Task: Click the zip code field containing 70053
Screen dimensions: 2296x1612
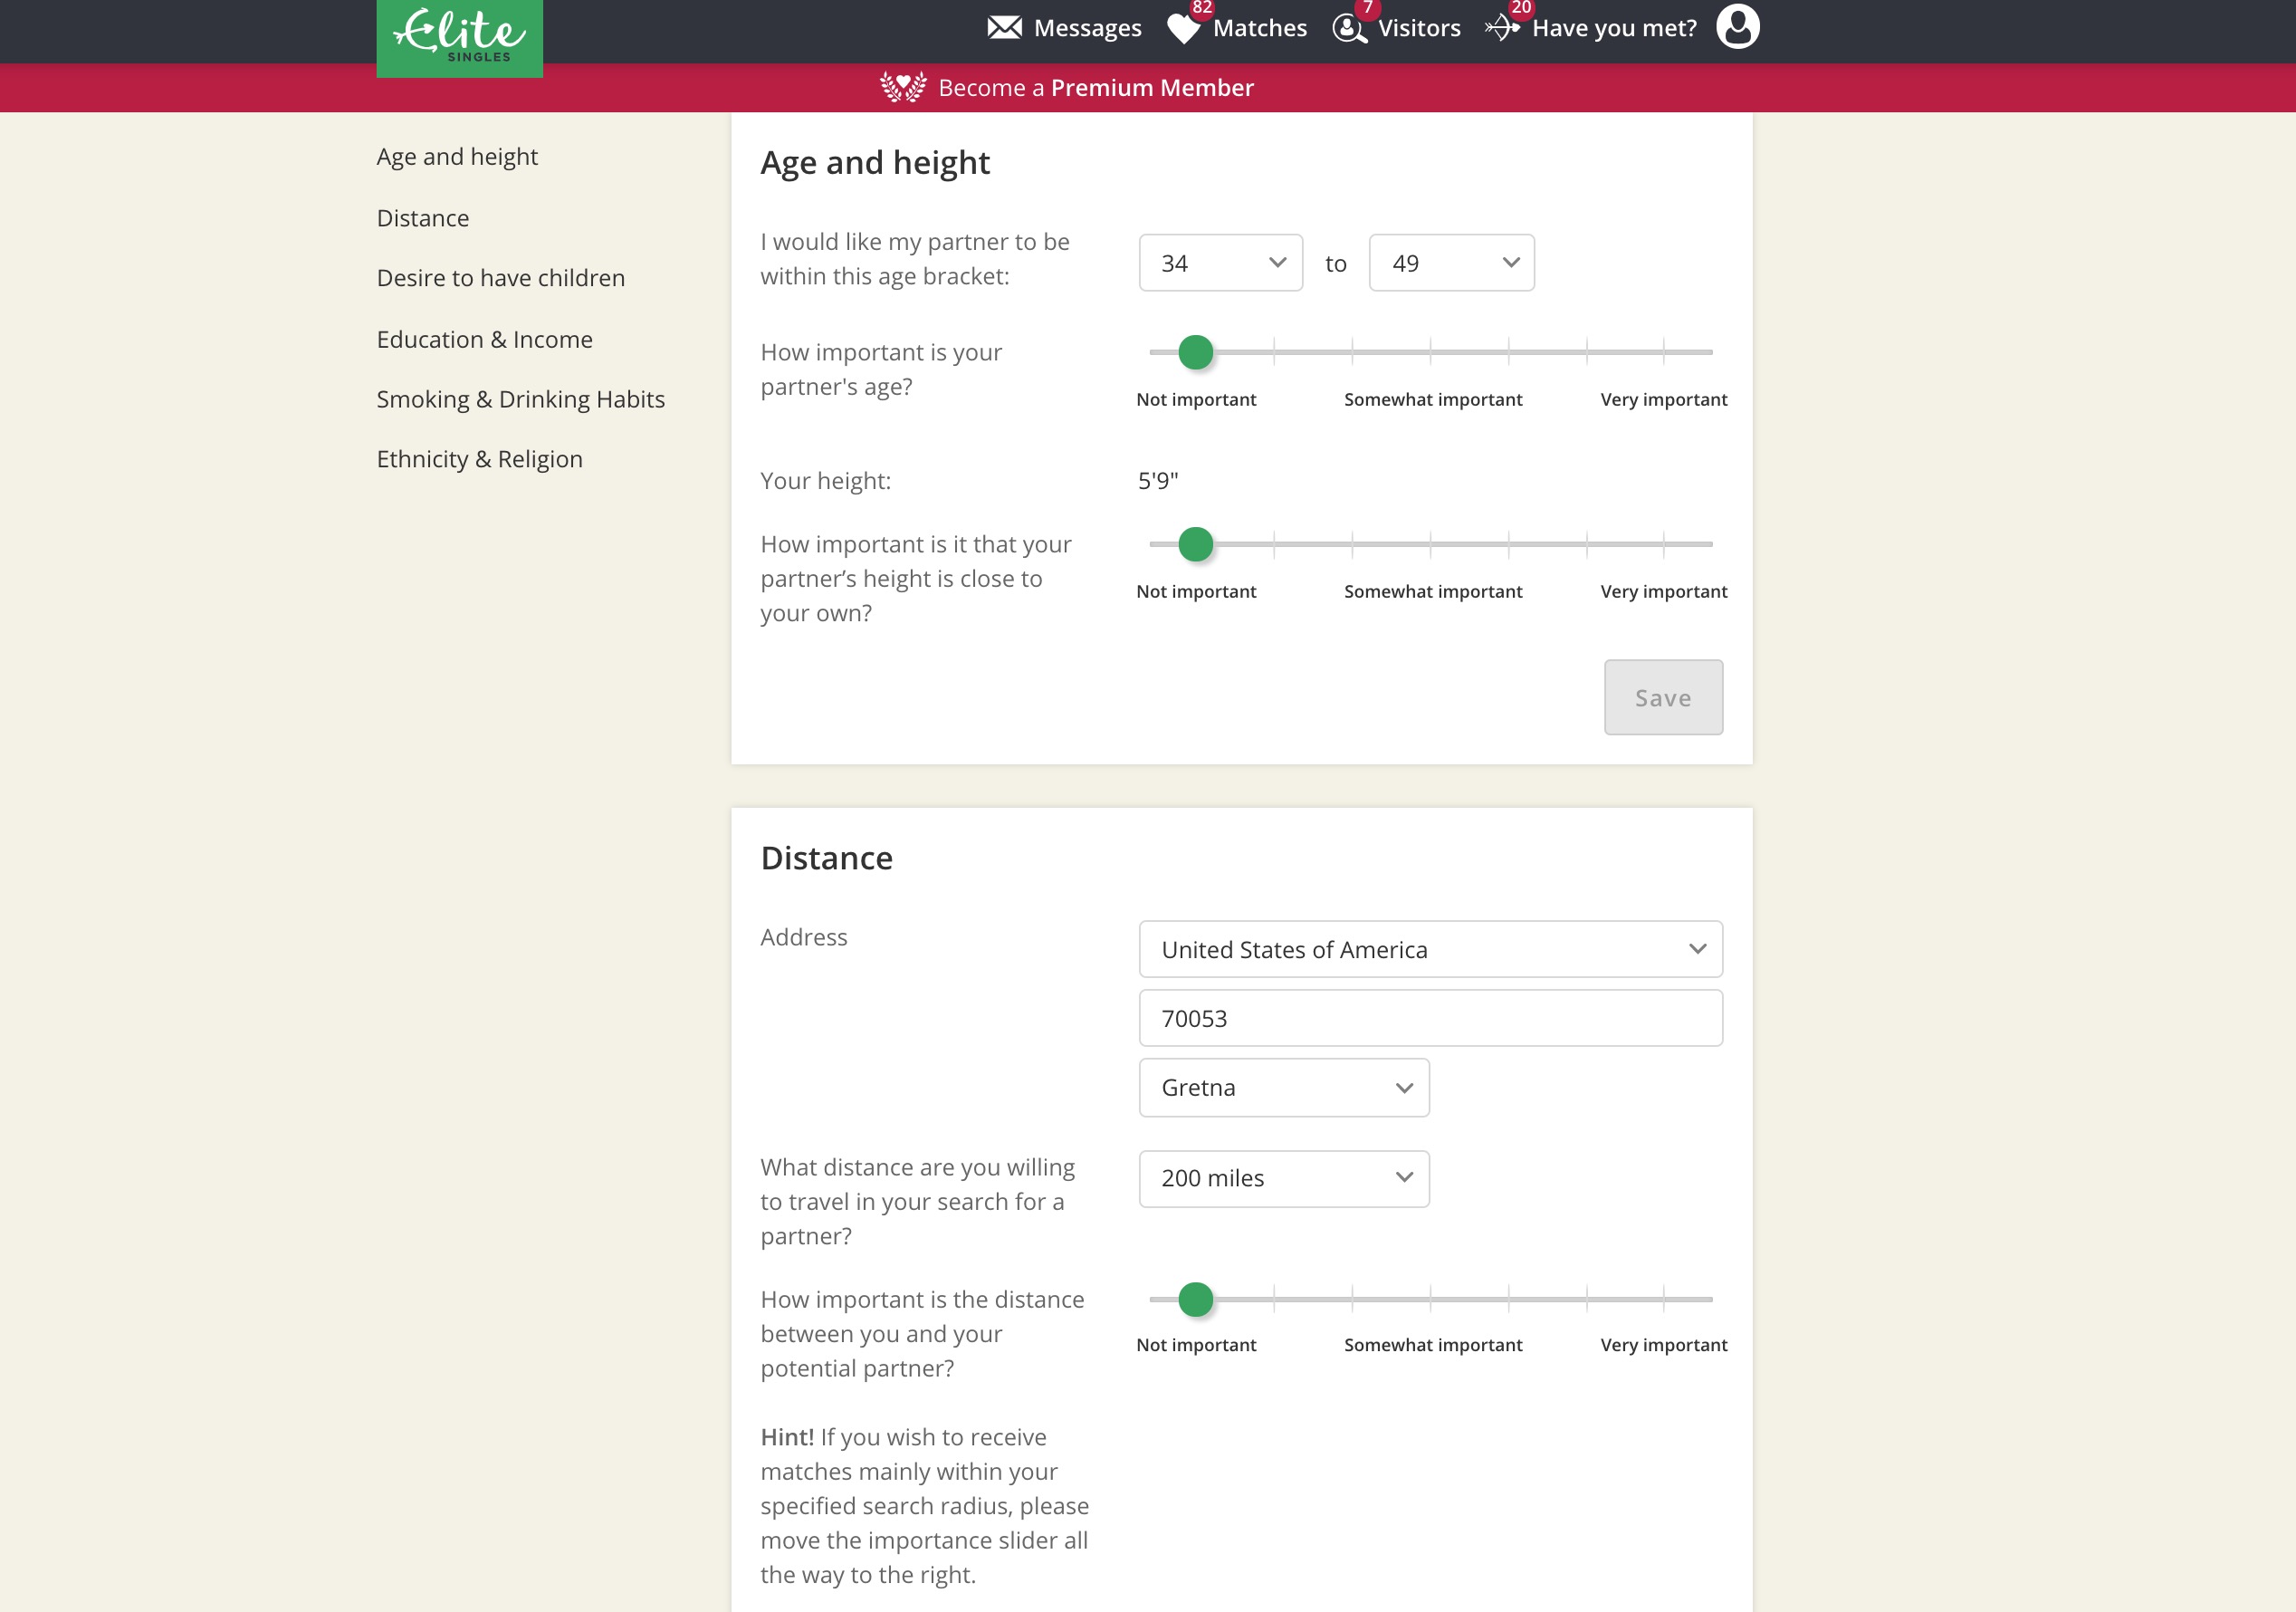Action: (x=1430, y=1018)
